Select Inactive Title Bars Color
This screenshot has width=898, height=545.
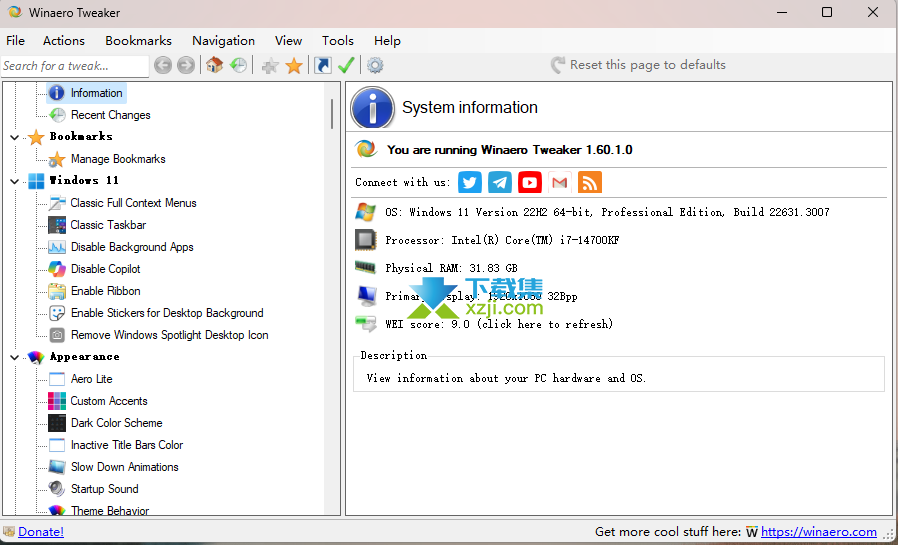(x=127, y=445)
